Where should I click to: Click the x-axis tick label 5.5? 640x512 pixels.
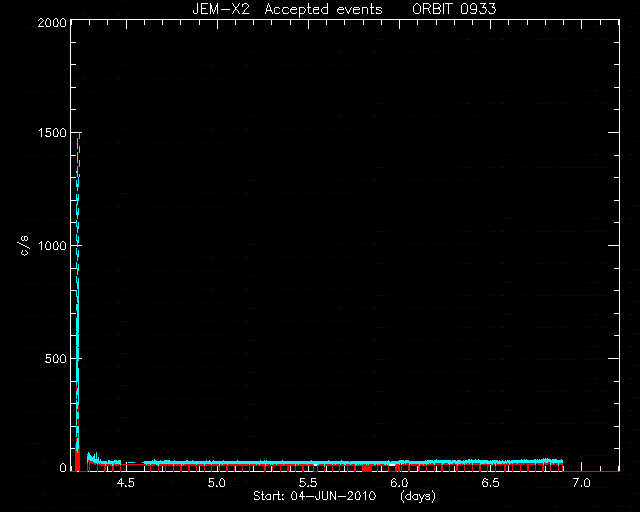[x=308, y=483]
